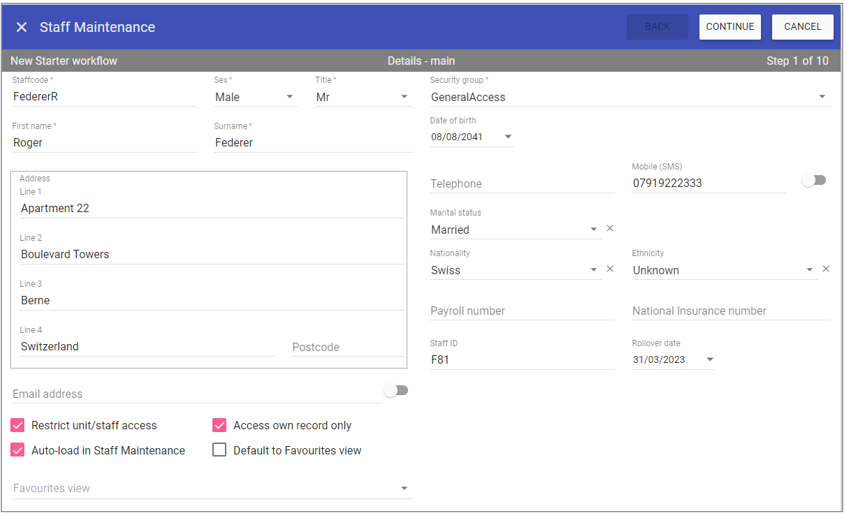Click the Staff ID field
Screen dimensions: 847x516
(522, 360)
